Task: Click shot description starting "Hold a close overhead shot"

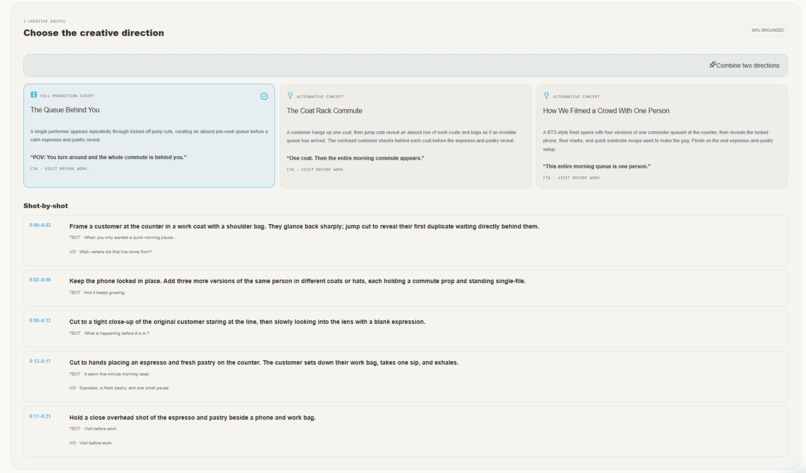Action: pos(192,417)
